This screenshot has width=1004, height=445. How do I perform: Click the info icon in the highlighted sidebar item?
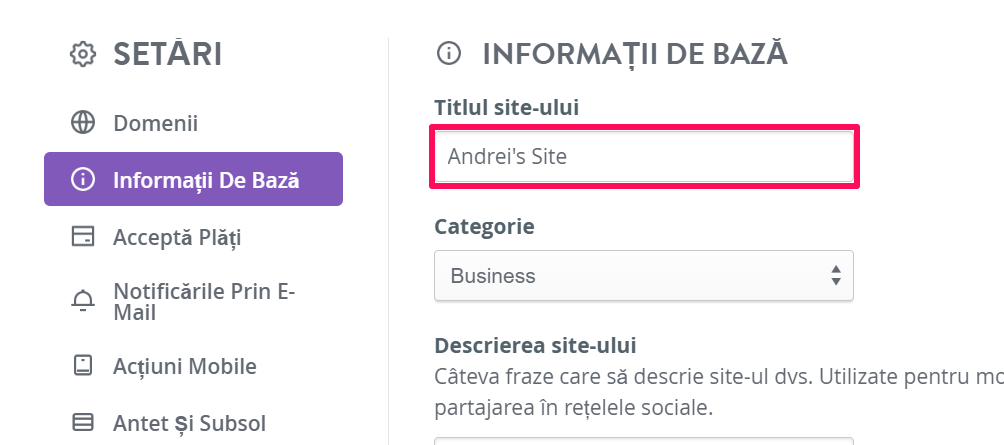tap(83, 179)
